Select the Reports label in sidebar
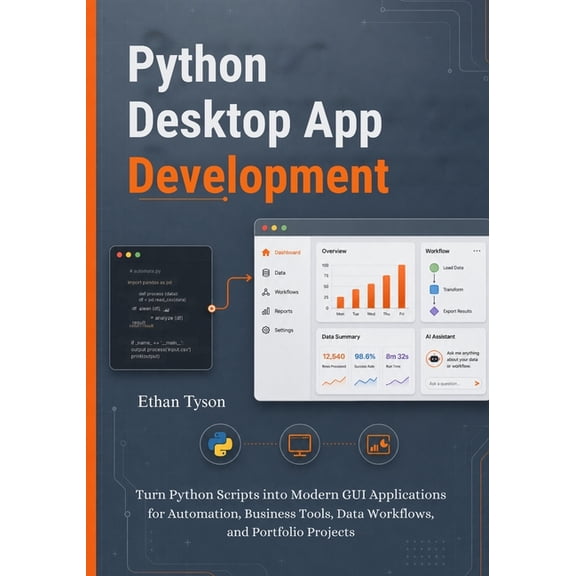The image size is (576, 576). pyautogui.click(x=284, y=311)
